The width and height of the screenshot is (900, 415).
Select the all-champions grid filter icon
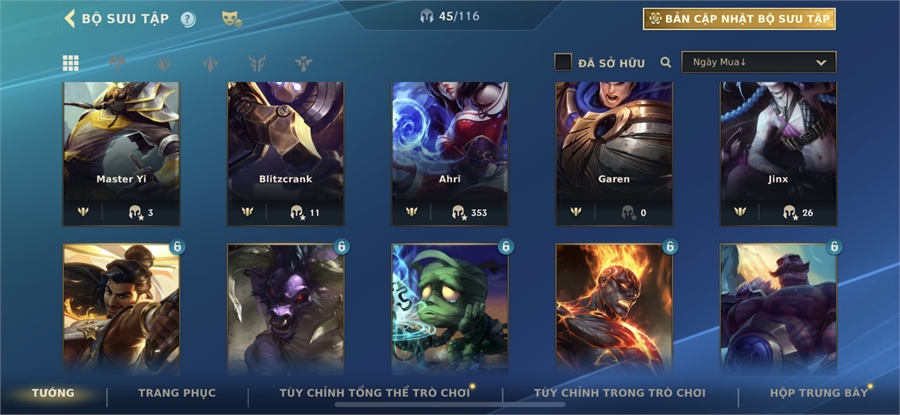(71, 63)
